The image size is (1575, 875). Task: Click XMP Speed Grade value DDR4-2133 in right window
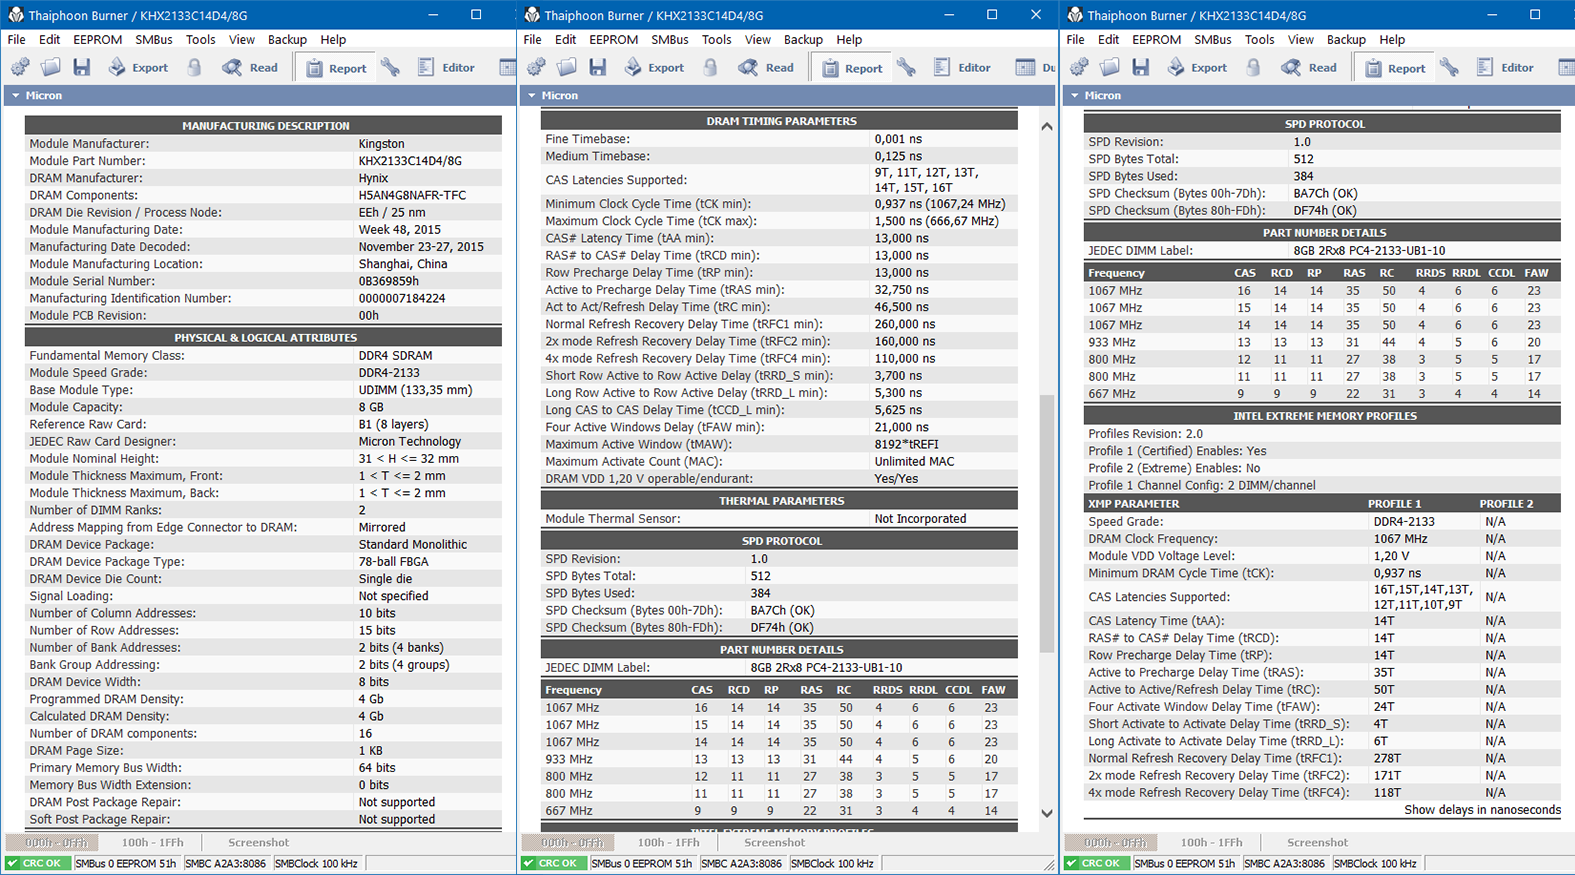(1404, 521)
